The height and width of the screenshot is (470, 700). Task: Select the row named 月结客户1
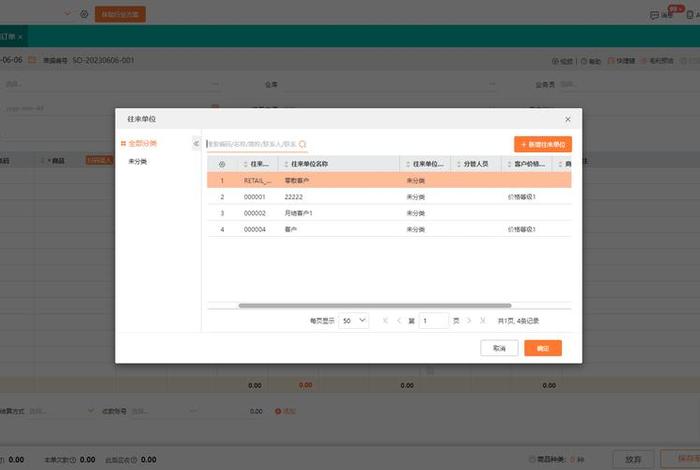389,213
